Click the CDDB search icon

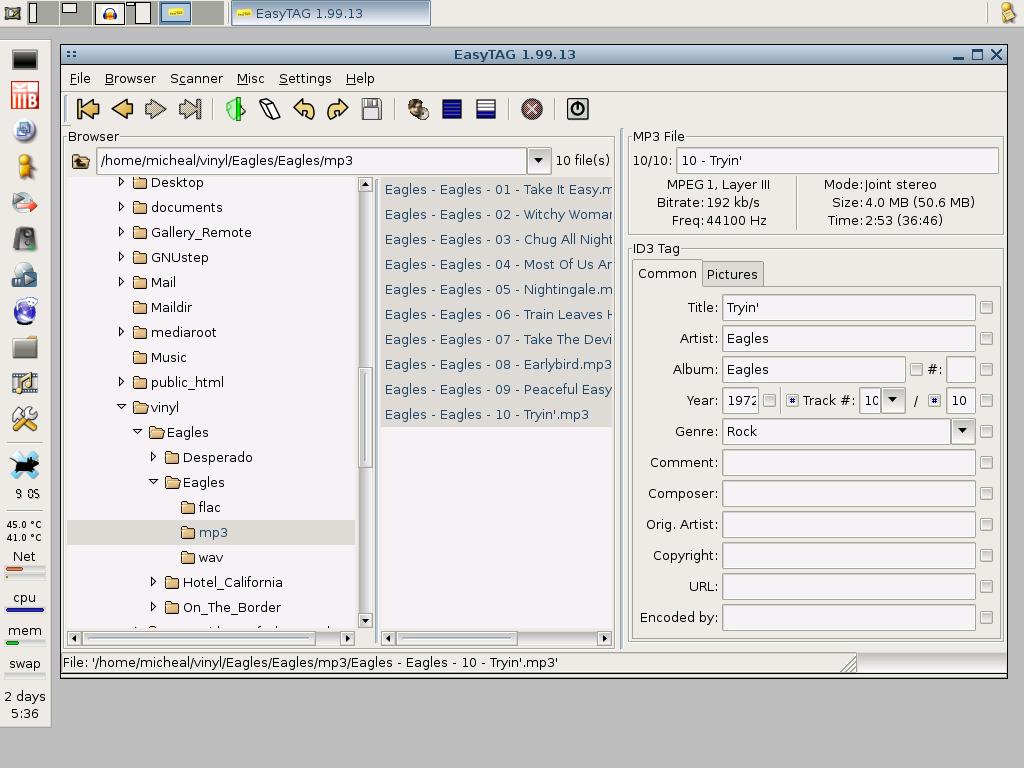[418, 109]
